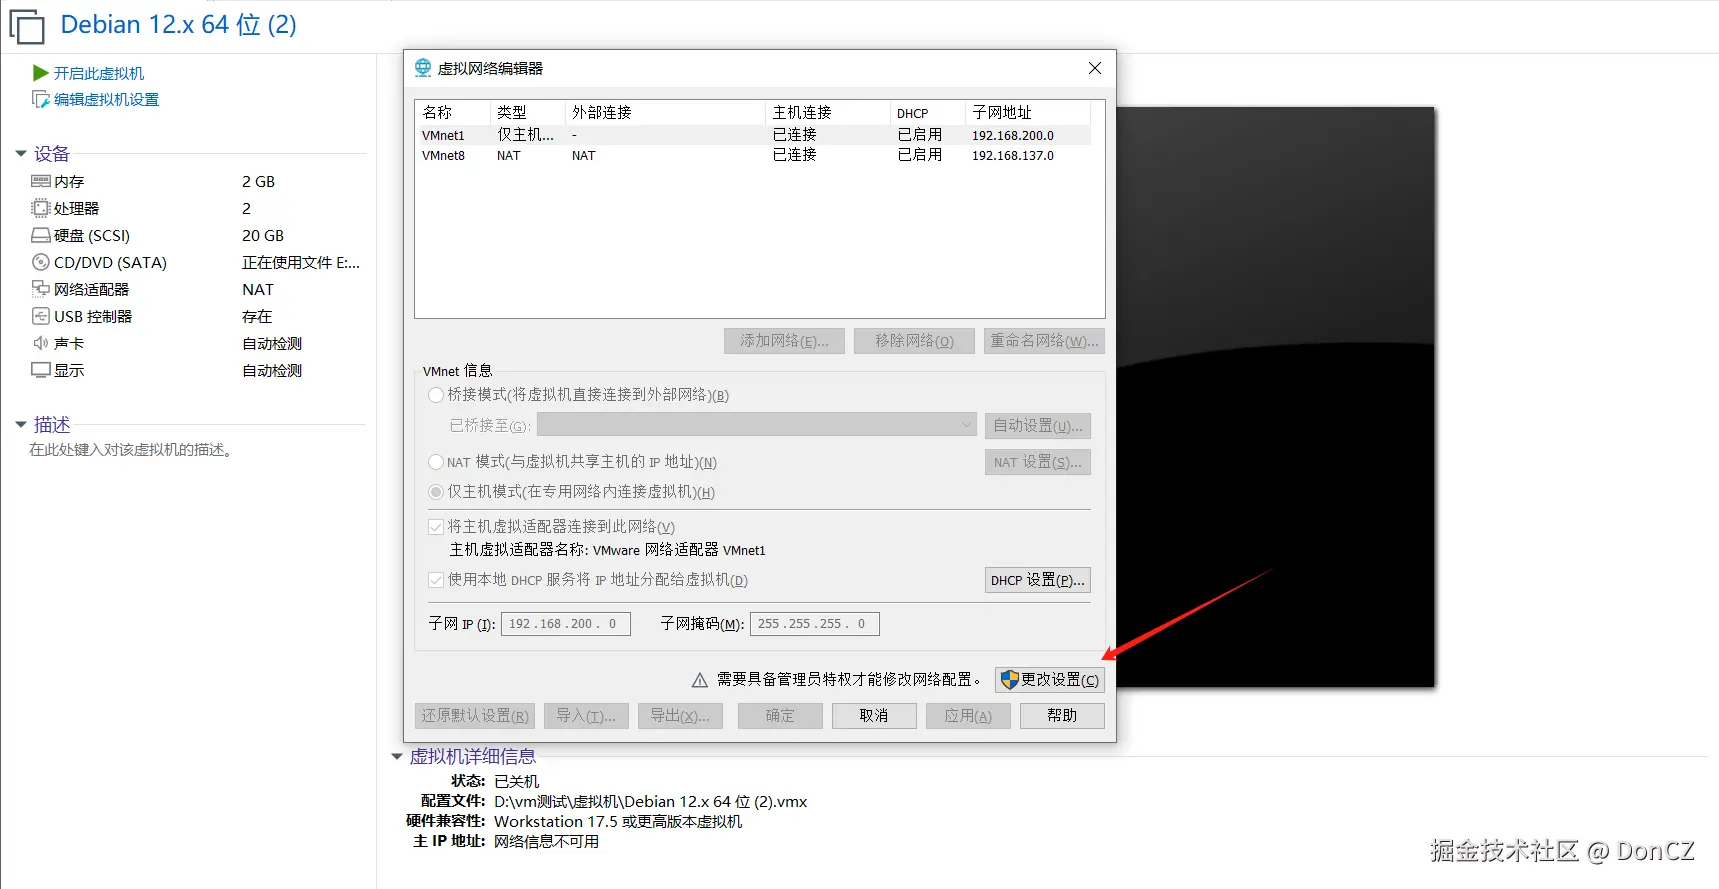This screenshot has width=1719, height=889.
Task: Click the 帮助 (Help) button
Action: 1062,716
